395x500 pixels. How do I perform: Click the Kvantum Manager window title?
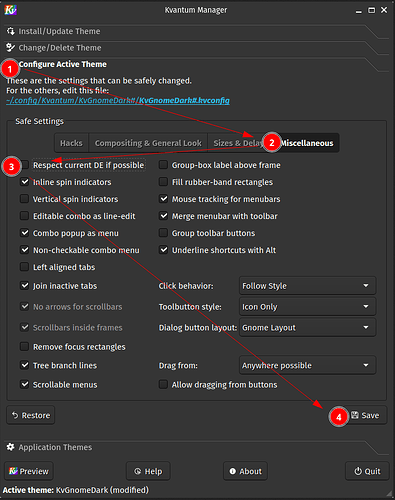pos(196,10)
